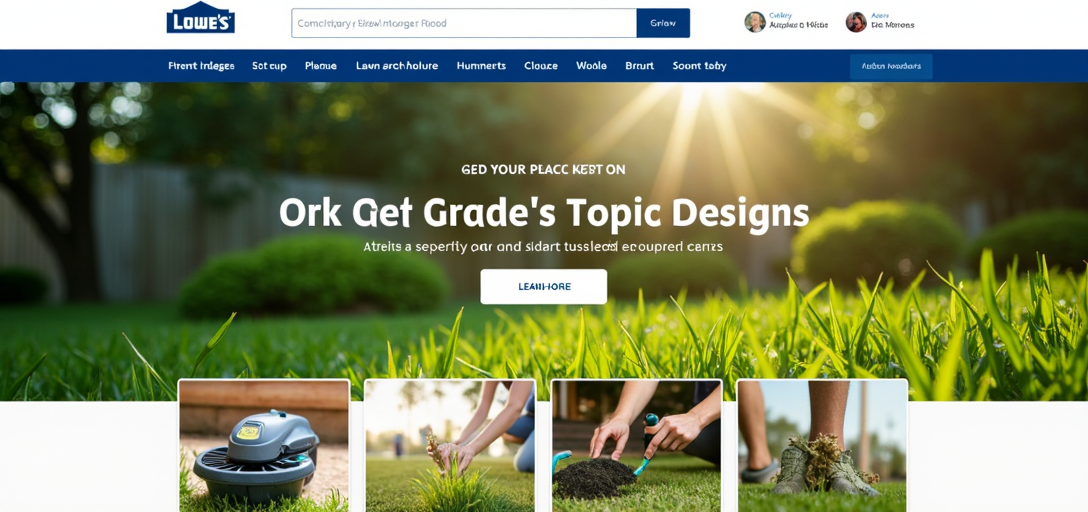Click the Lowe's logo
The width and height of the screenshot is (1088, 512).
pos(201,18)
